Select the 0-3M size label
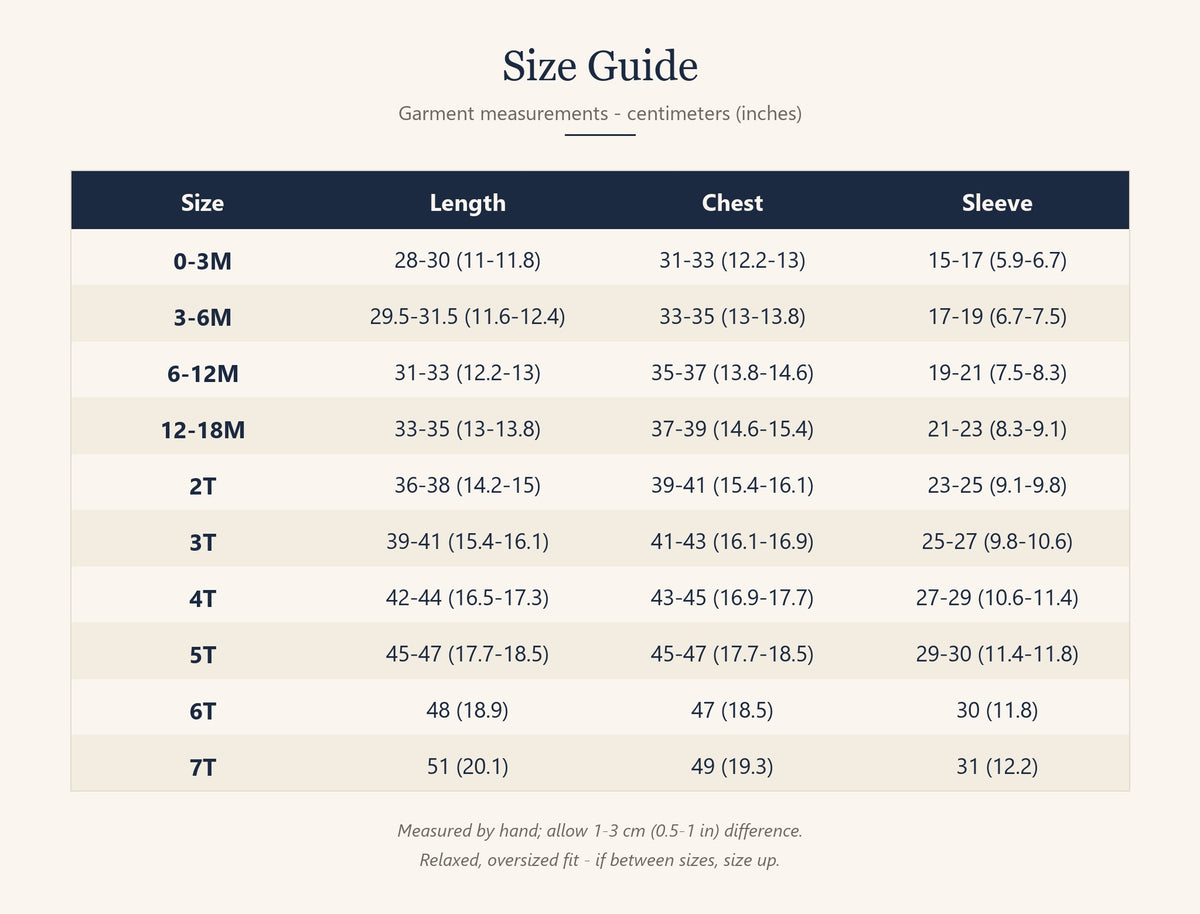Screen dimensions: 1200x914 [x=202, y=262]
